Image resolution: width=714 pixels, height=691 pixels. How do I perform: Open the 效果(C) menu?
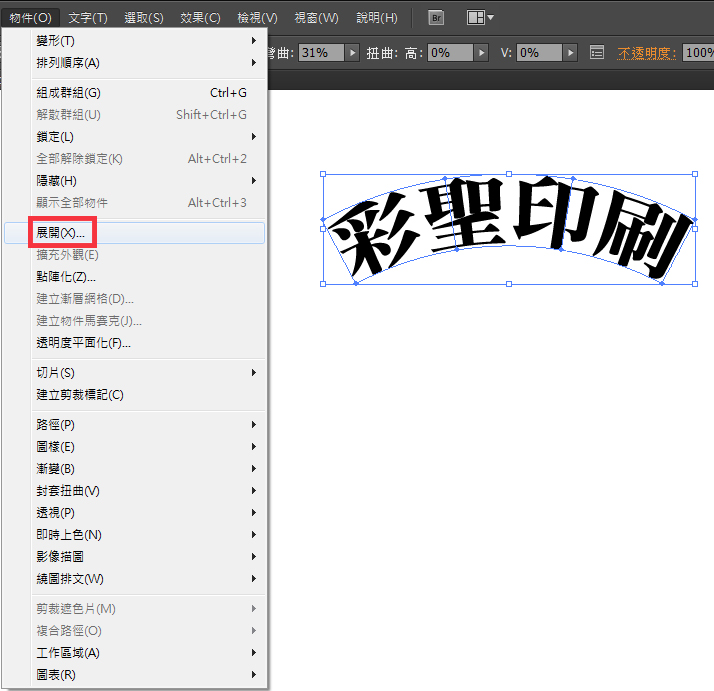pos(200,18)
